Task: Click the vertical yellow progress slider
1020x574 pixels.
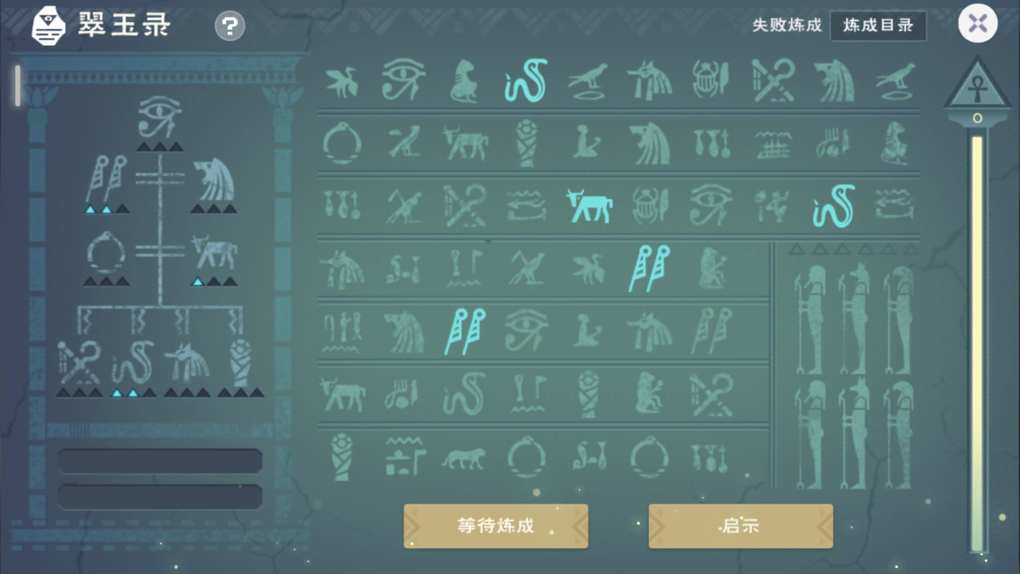Action: 977,344
